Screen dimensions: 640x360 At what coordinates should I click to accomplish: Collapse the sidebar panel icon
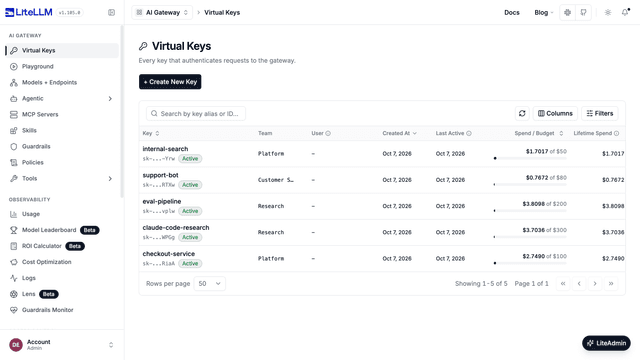coord(111,13)
